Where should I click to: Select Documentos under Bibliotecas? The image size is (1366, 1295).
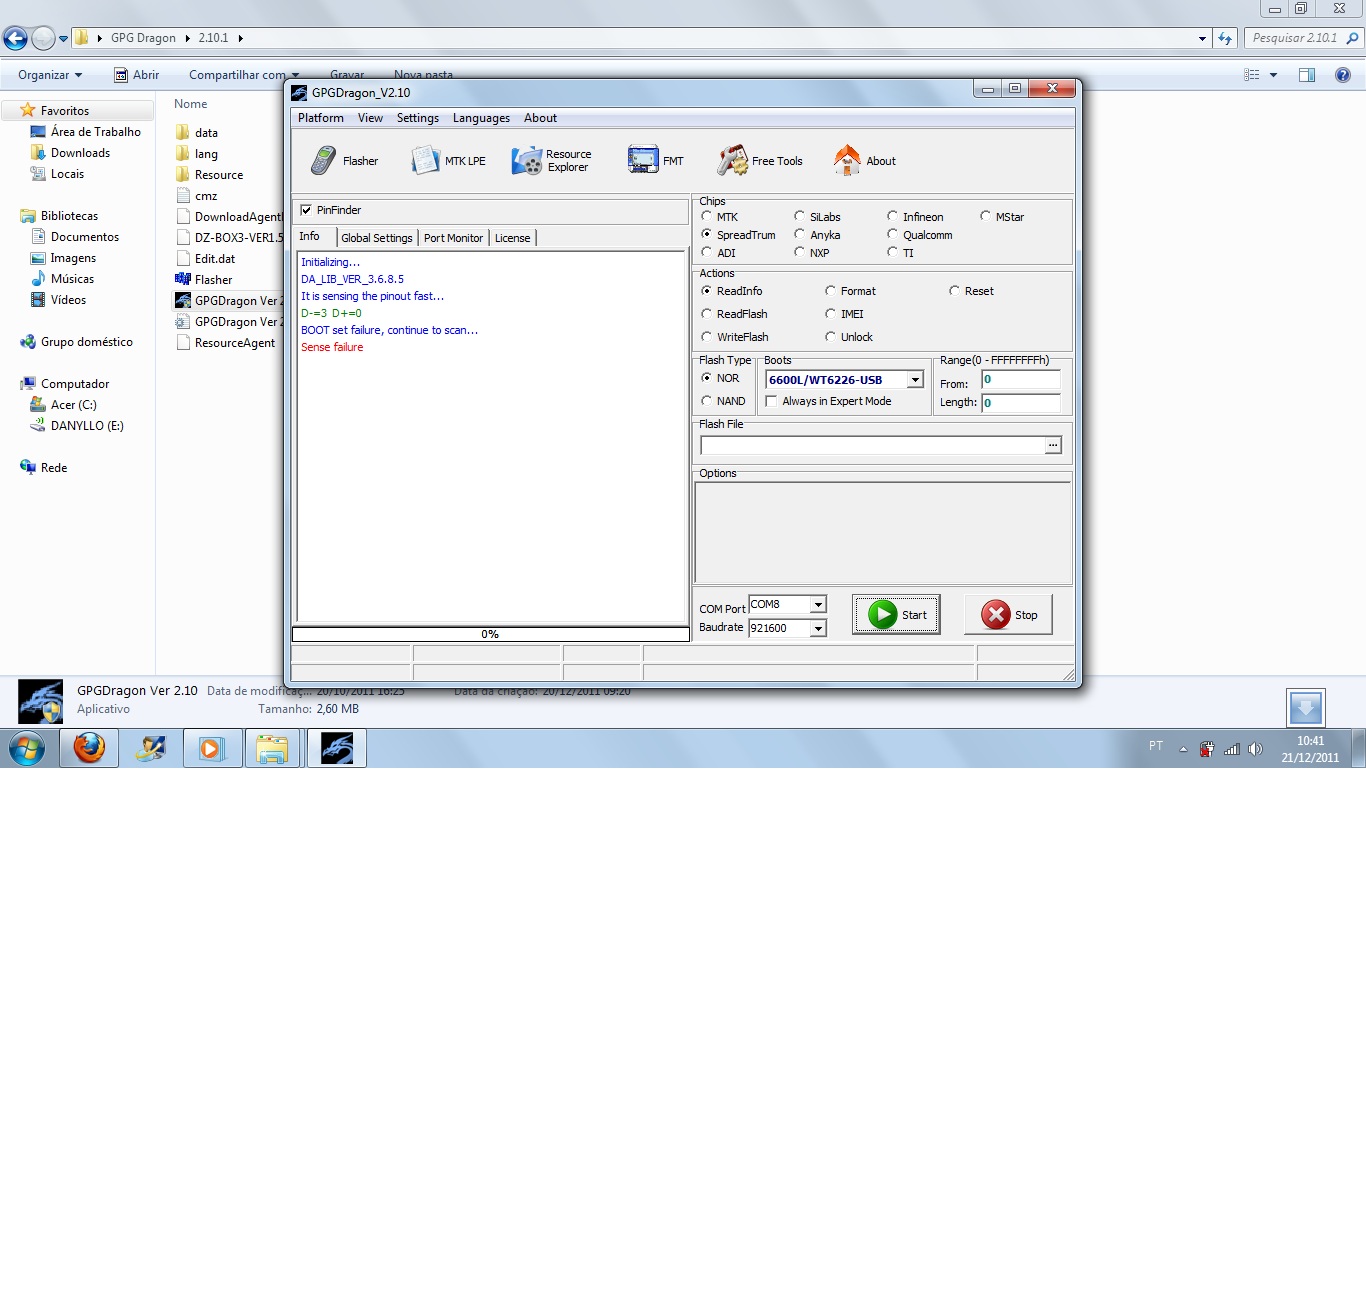point(84,237)
